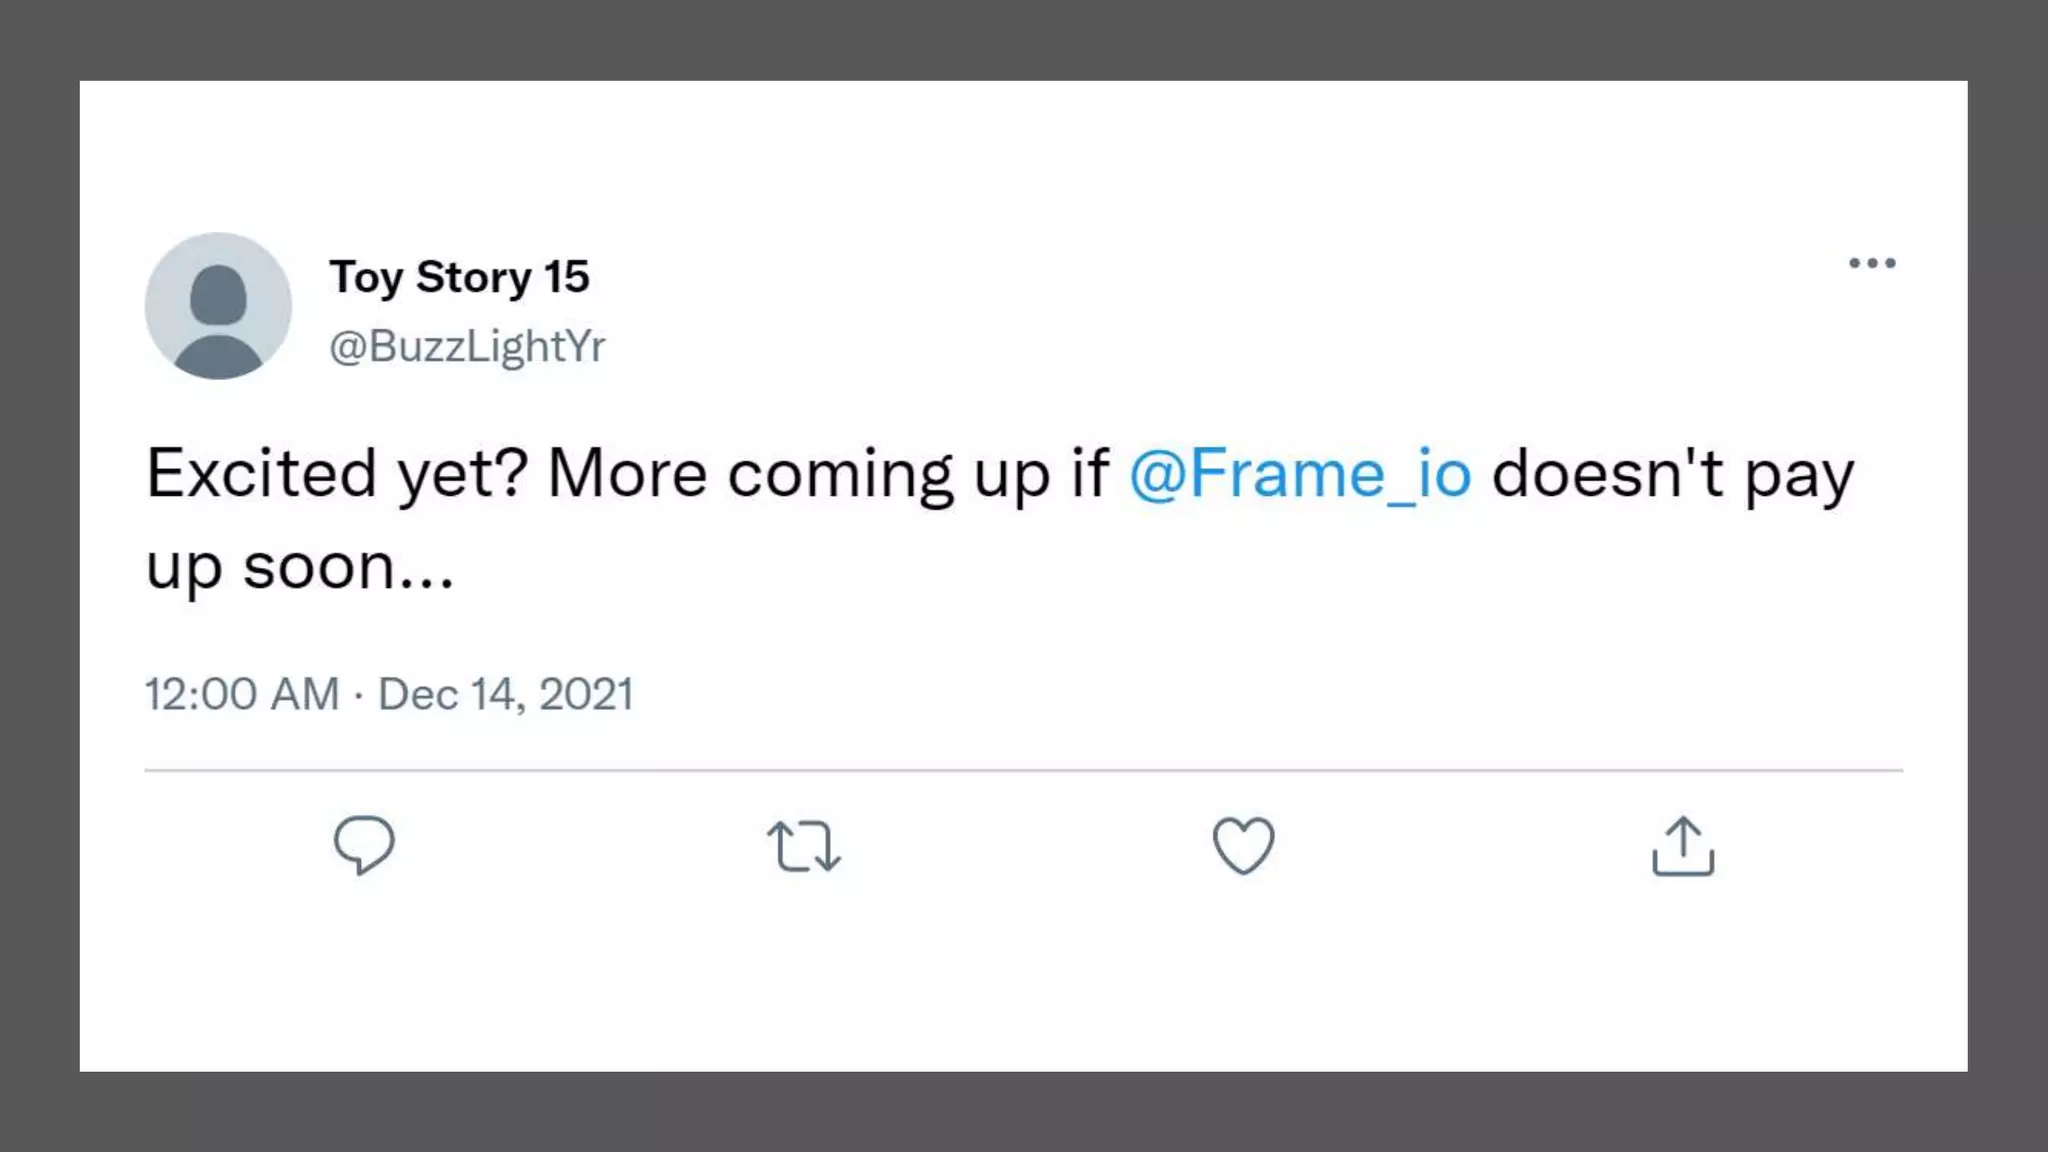2048x1152 pixels.
Task: Like the tweet with the heart icon
Action: (x=1243, y=846)
